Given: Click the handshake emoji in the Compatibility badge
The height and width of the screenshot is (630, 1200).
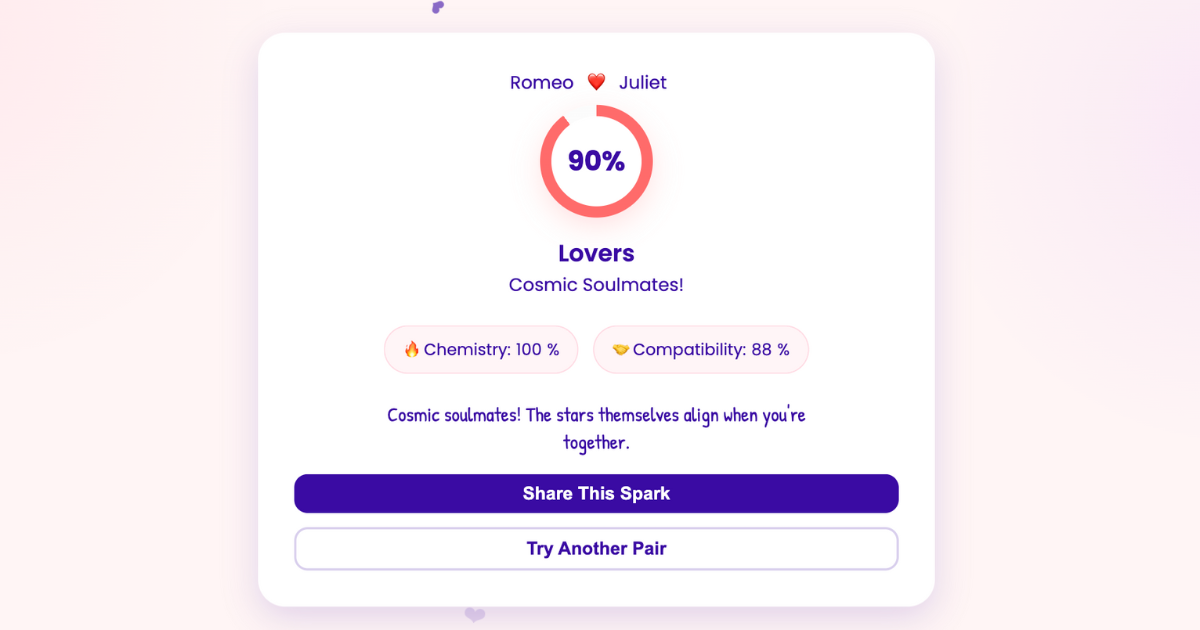Looking at the screenshot, I should 622,349.
